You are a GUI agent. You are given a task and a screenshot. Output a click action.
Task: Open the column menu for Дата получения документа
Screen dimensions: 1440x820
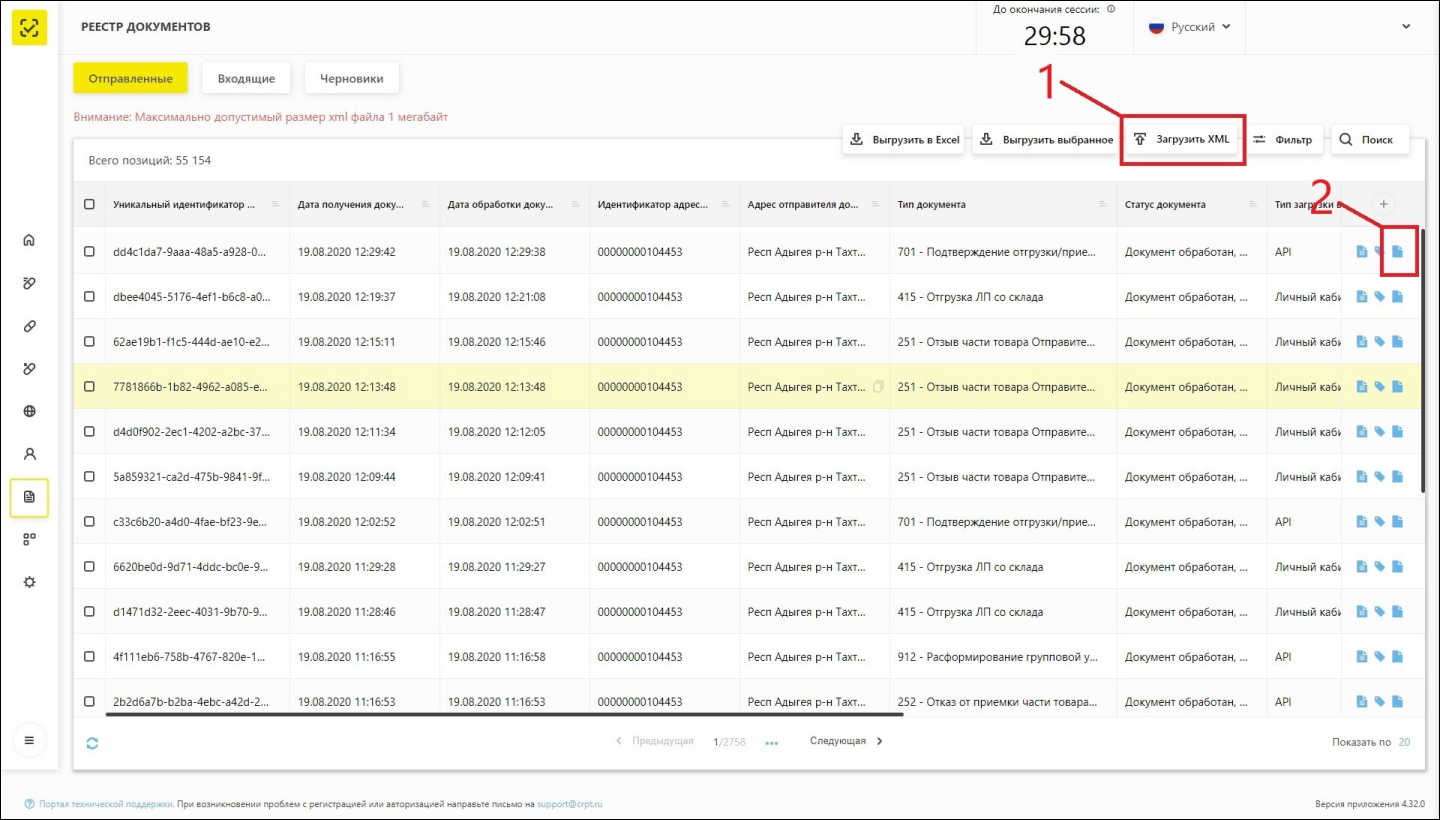(426, 204)
